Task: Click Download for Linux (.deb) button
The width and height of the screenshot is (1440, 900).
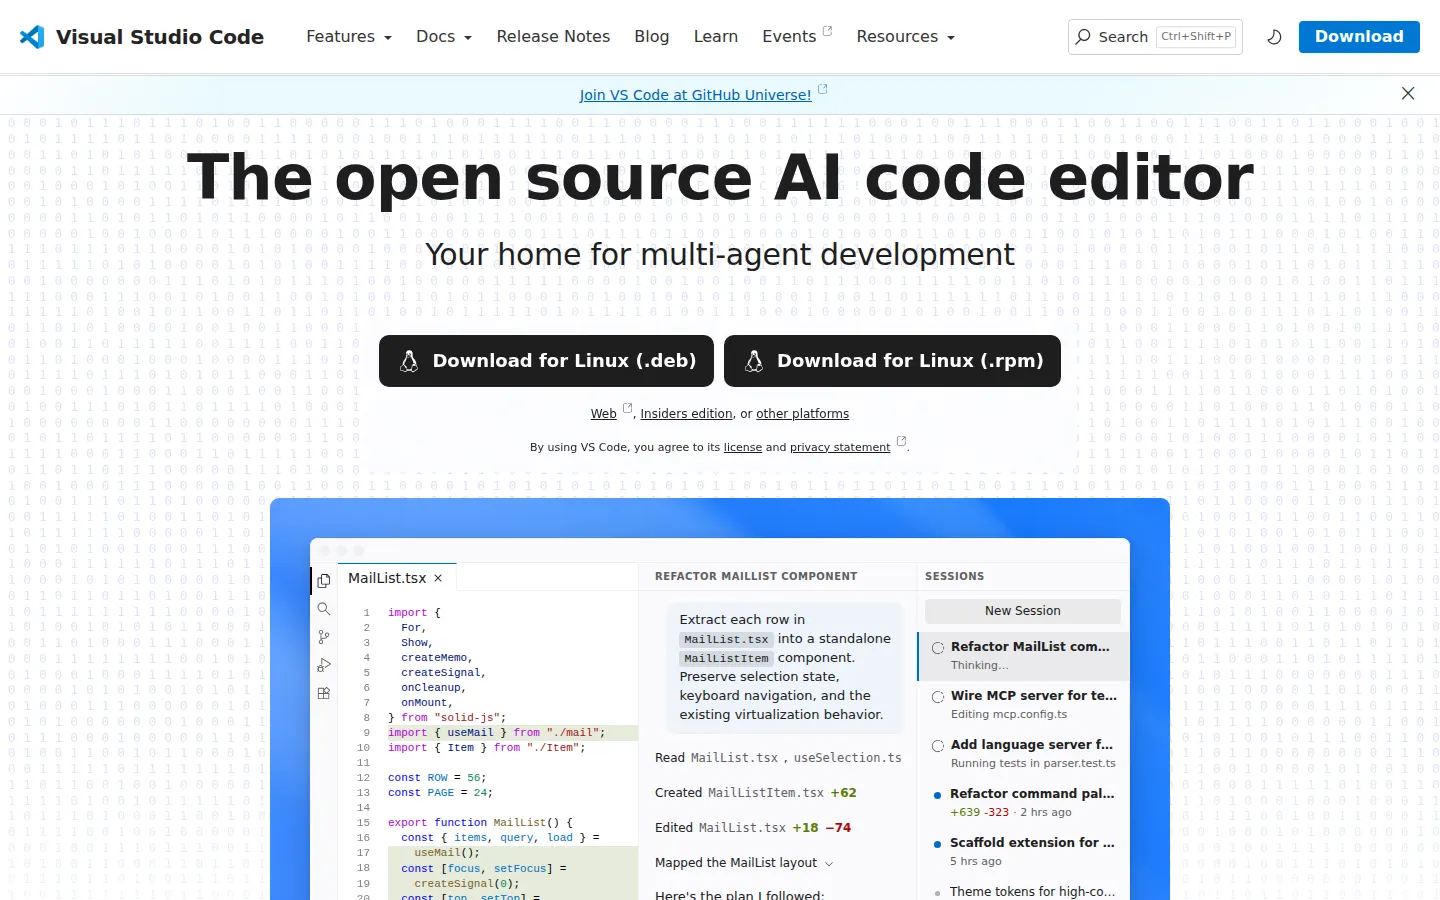Action: pyautogui.click(x=546, y=361)
